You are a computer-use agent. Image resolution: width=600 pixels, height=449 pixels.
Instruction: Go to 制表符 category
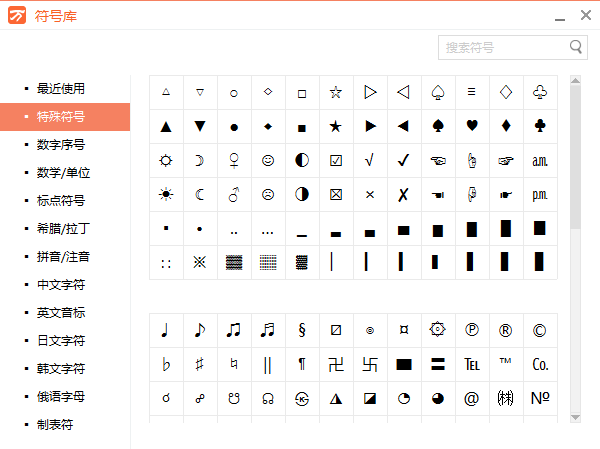[56, 424]
